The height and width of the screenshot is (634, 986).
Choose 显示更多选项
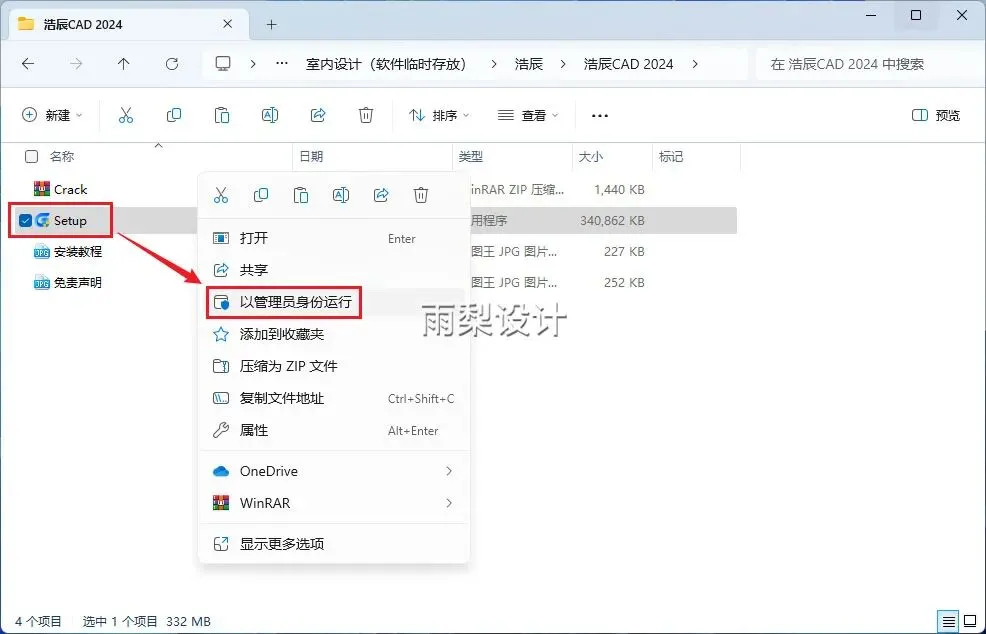pyautogui.click(x=333, y=543)
